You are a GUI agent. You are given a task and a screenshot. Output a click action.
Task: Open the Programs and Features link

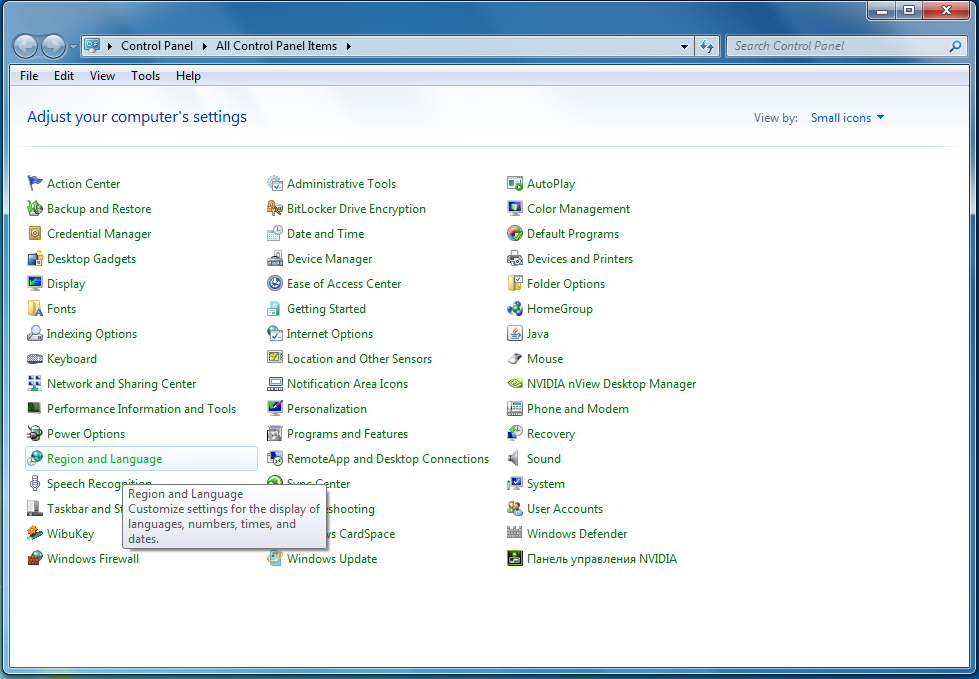click(x=347, y=434)
